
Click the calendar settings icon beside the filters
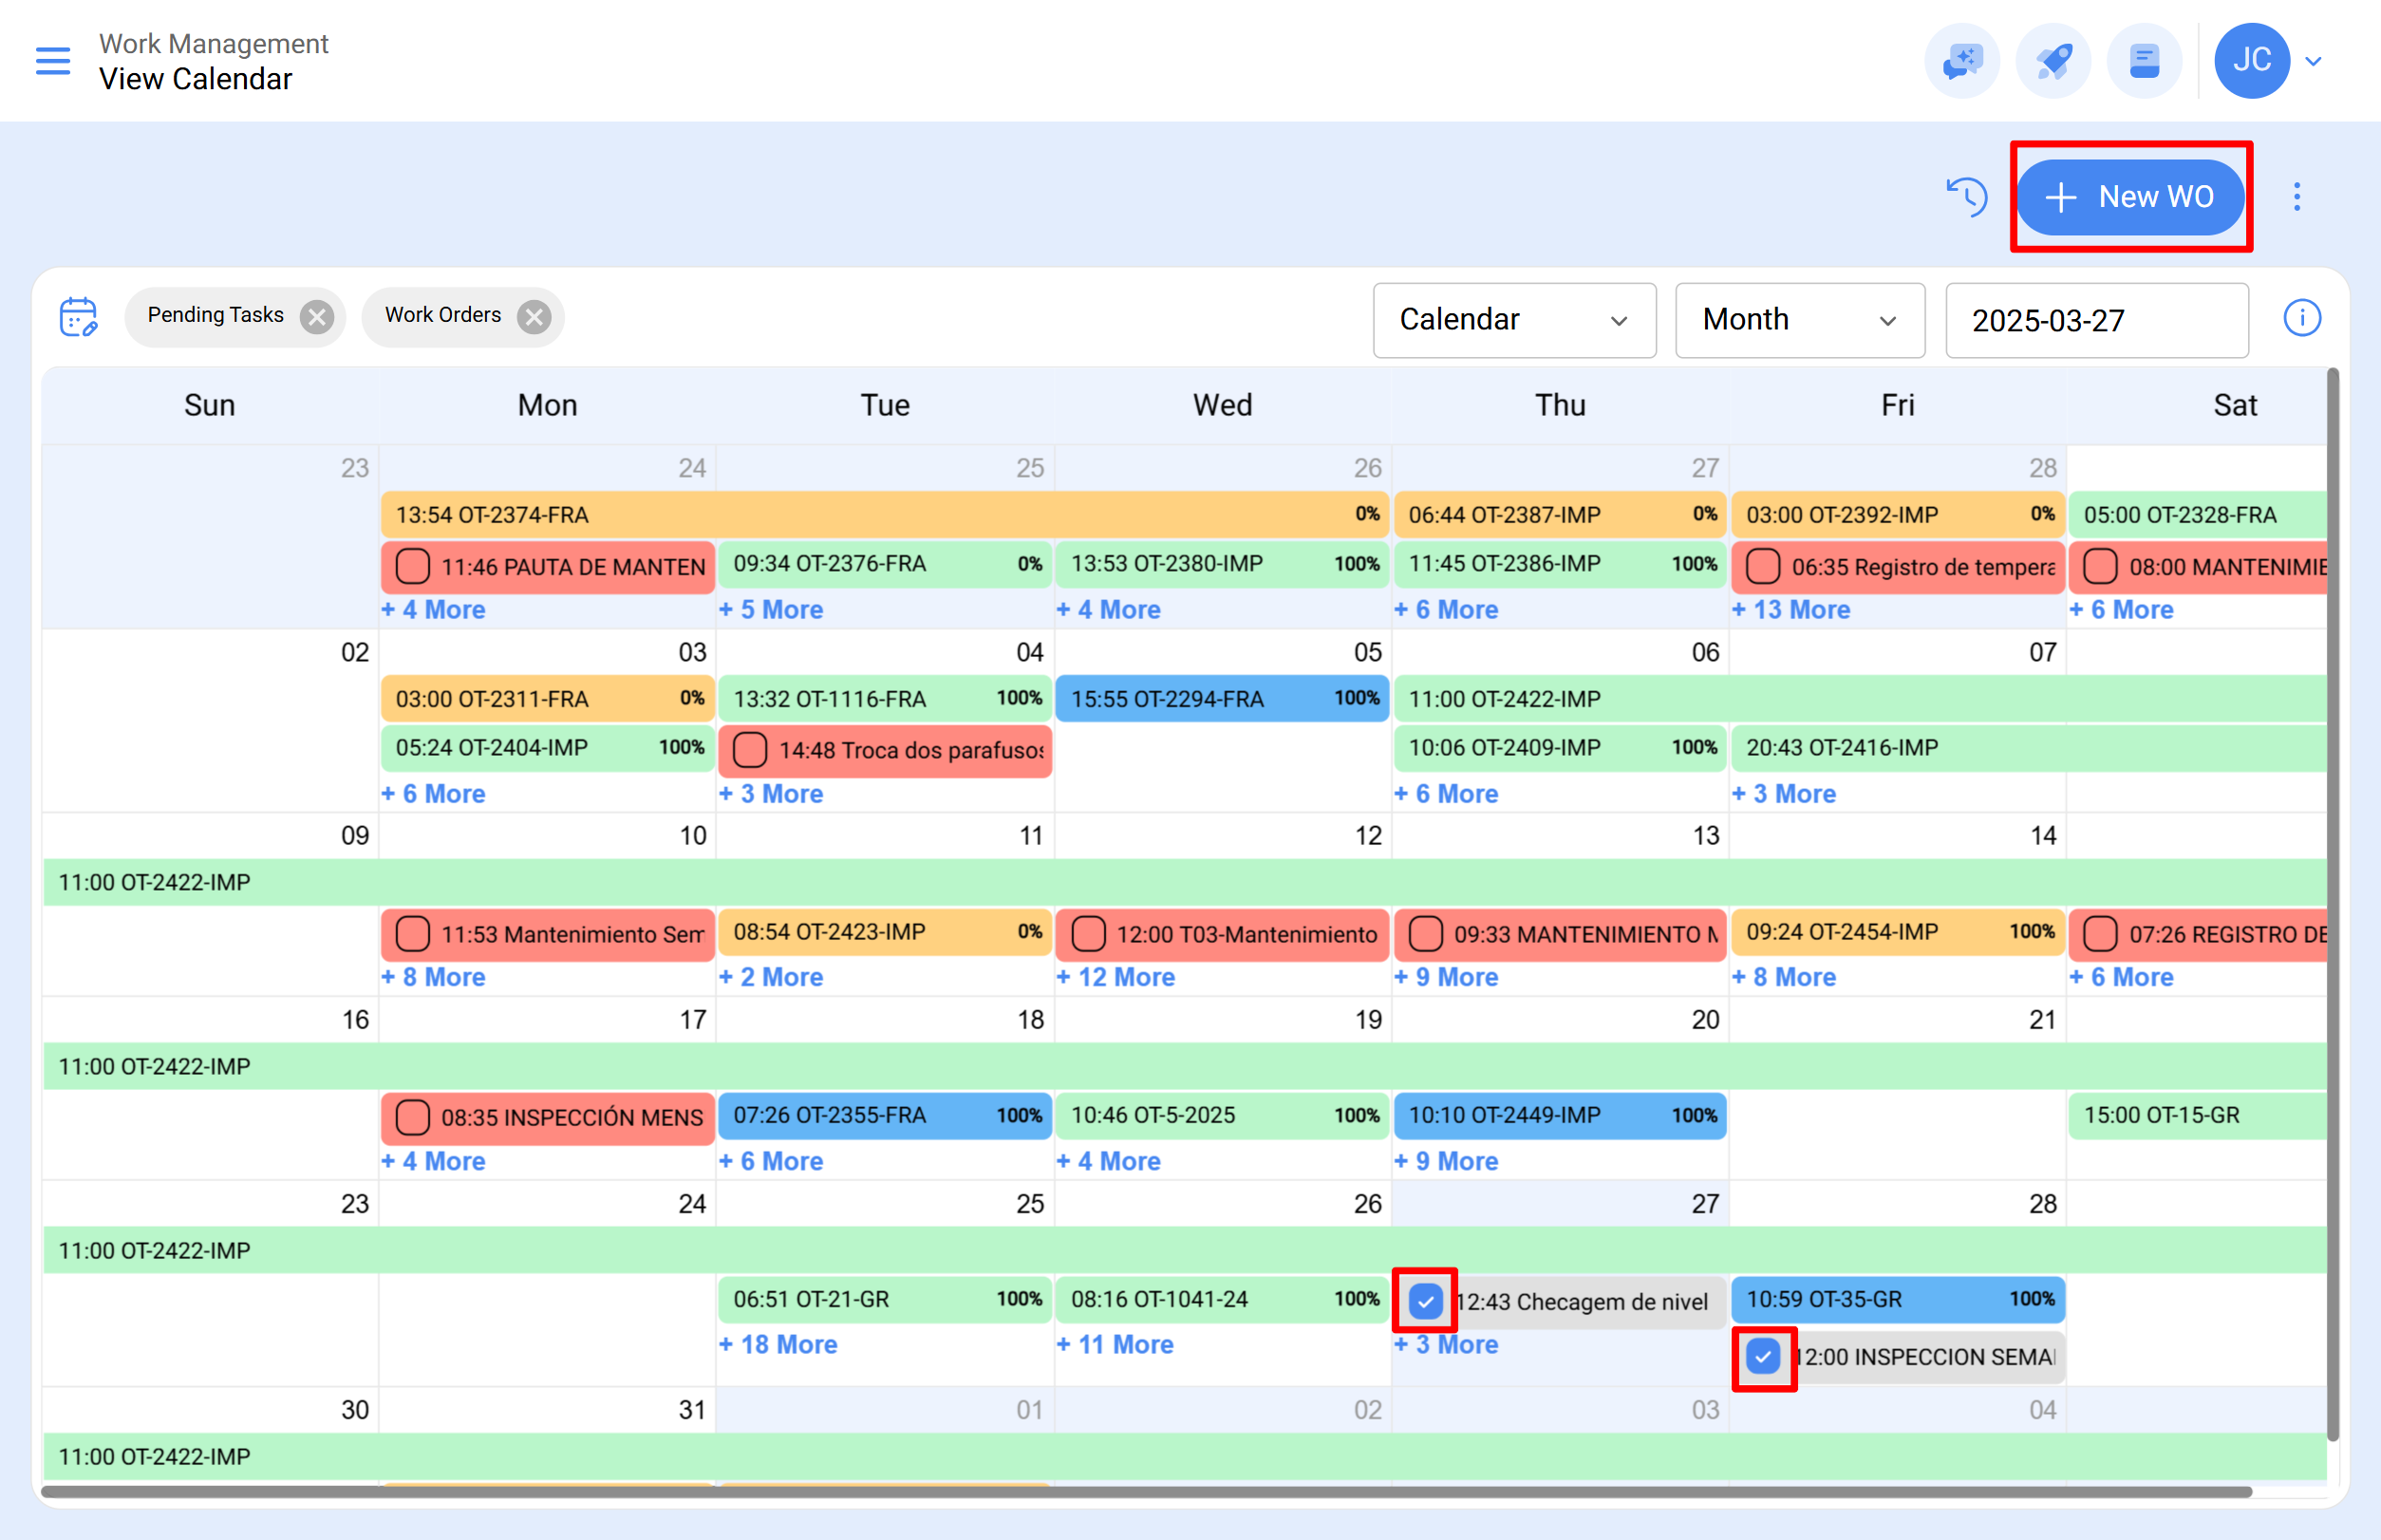[x=79, y=317]
